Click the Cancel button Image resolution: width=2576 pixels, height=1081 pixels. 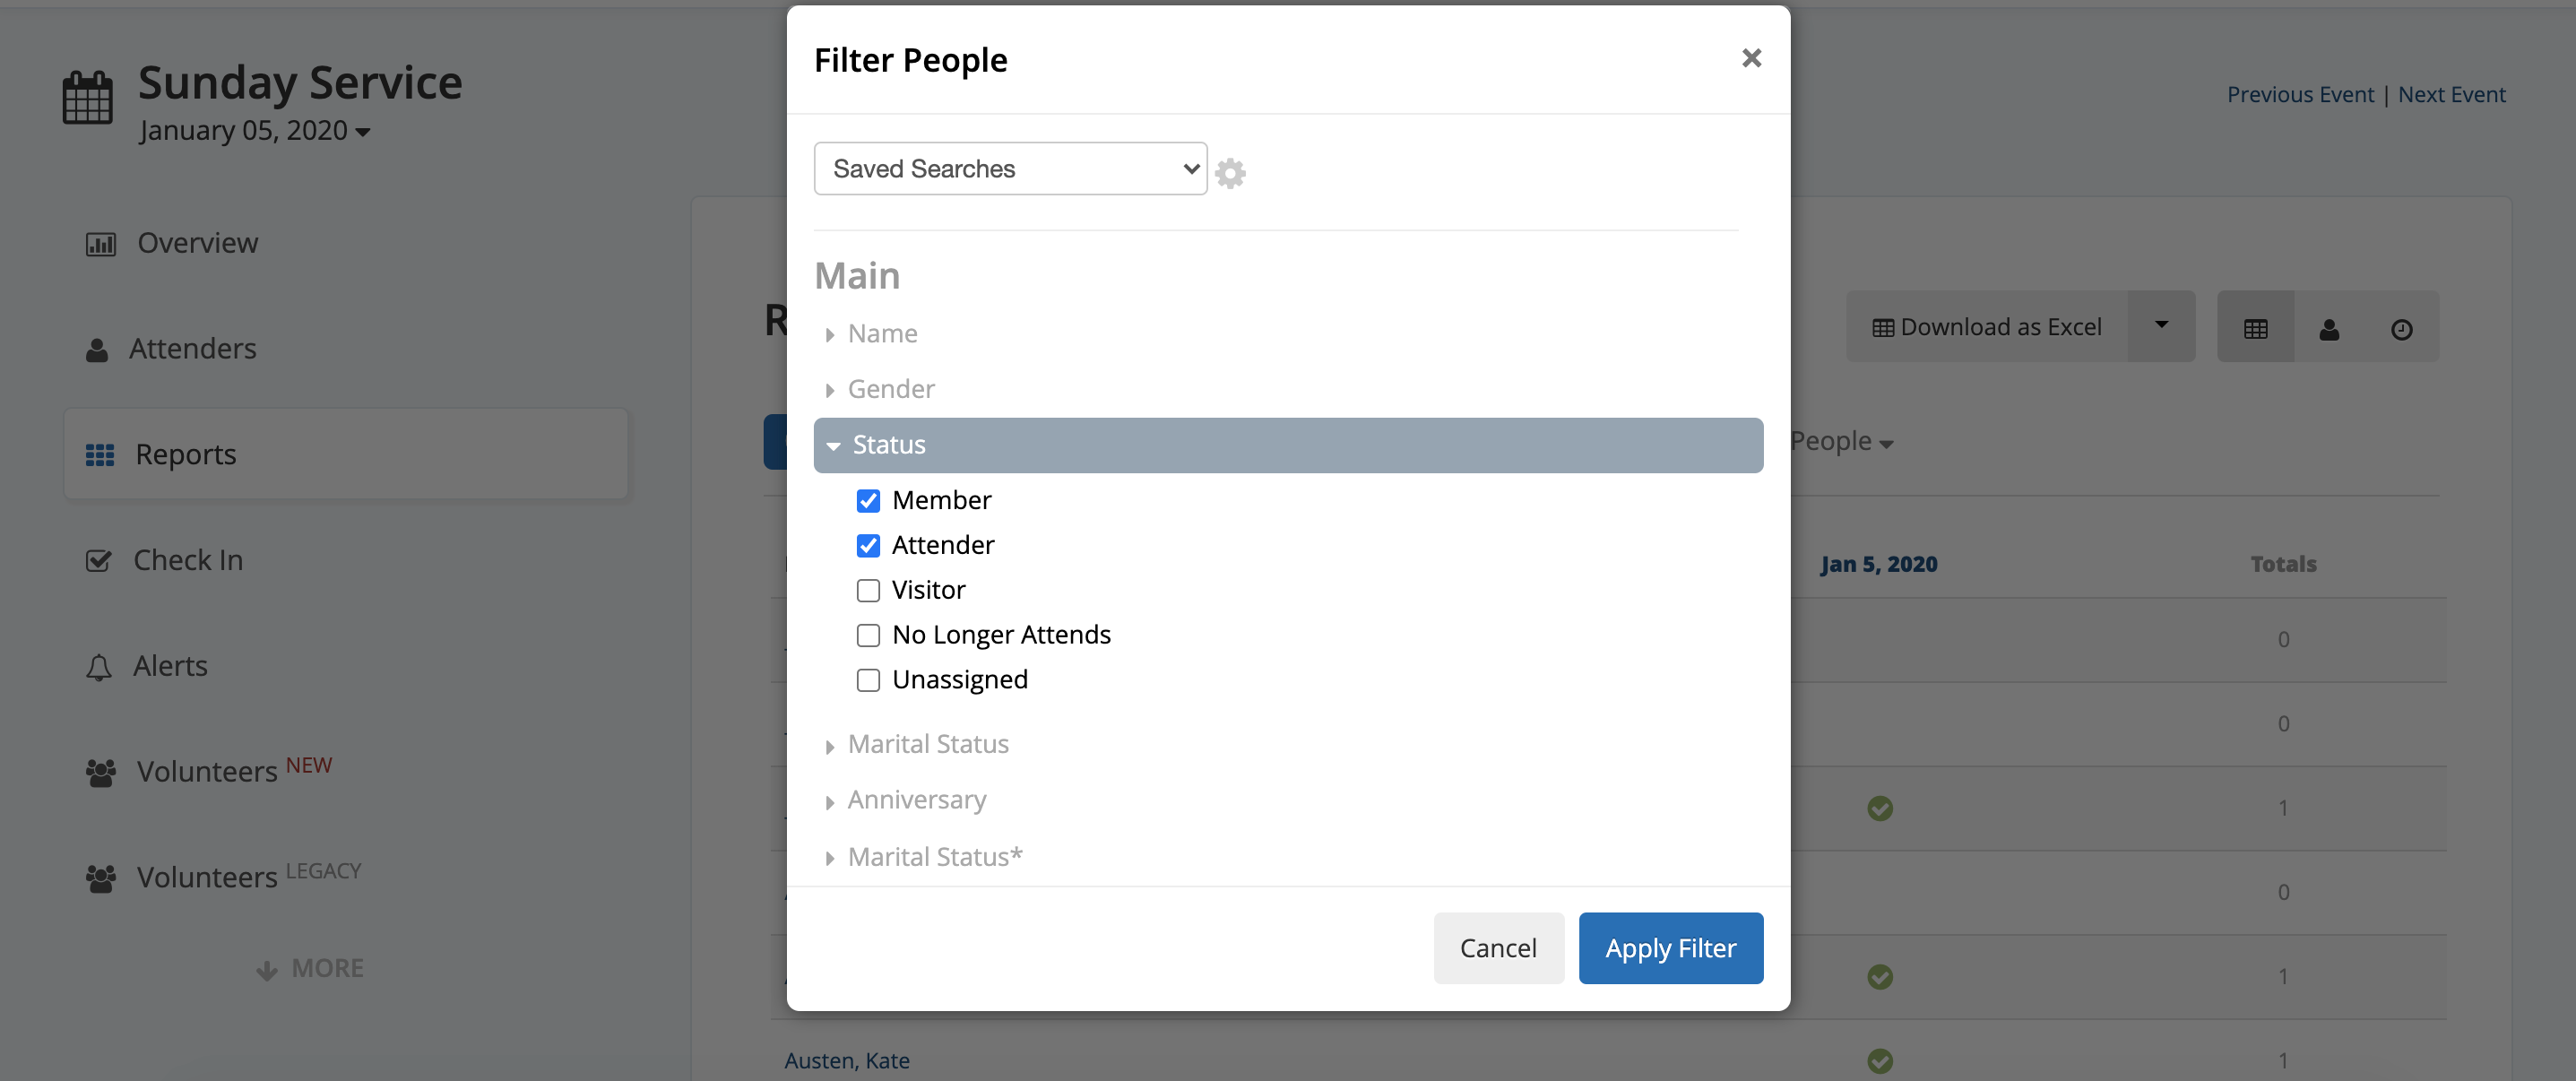1498,948
